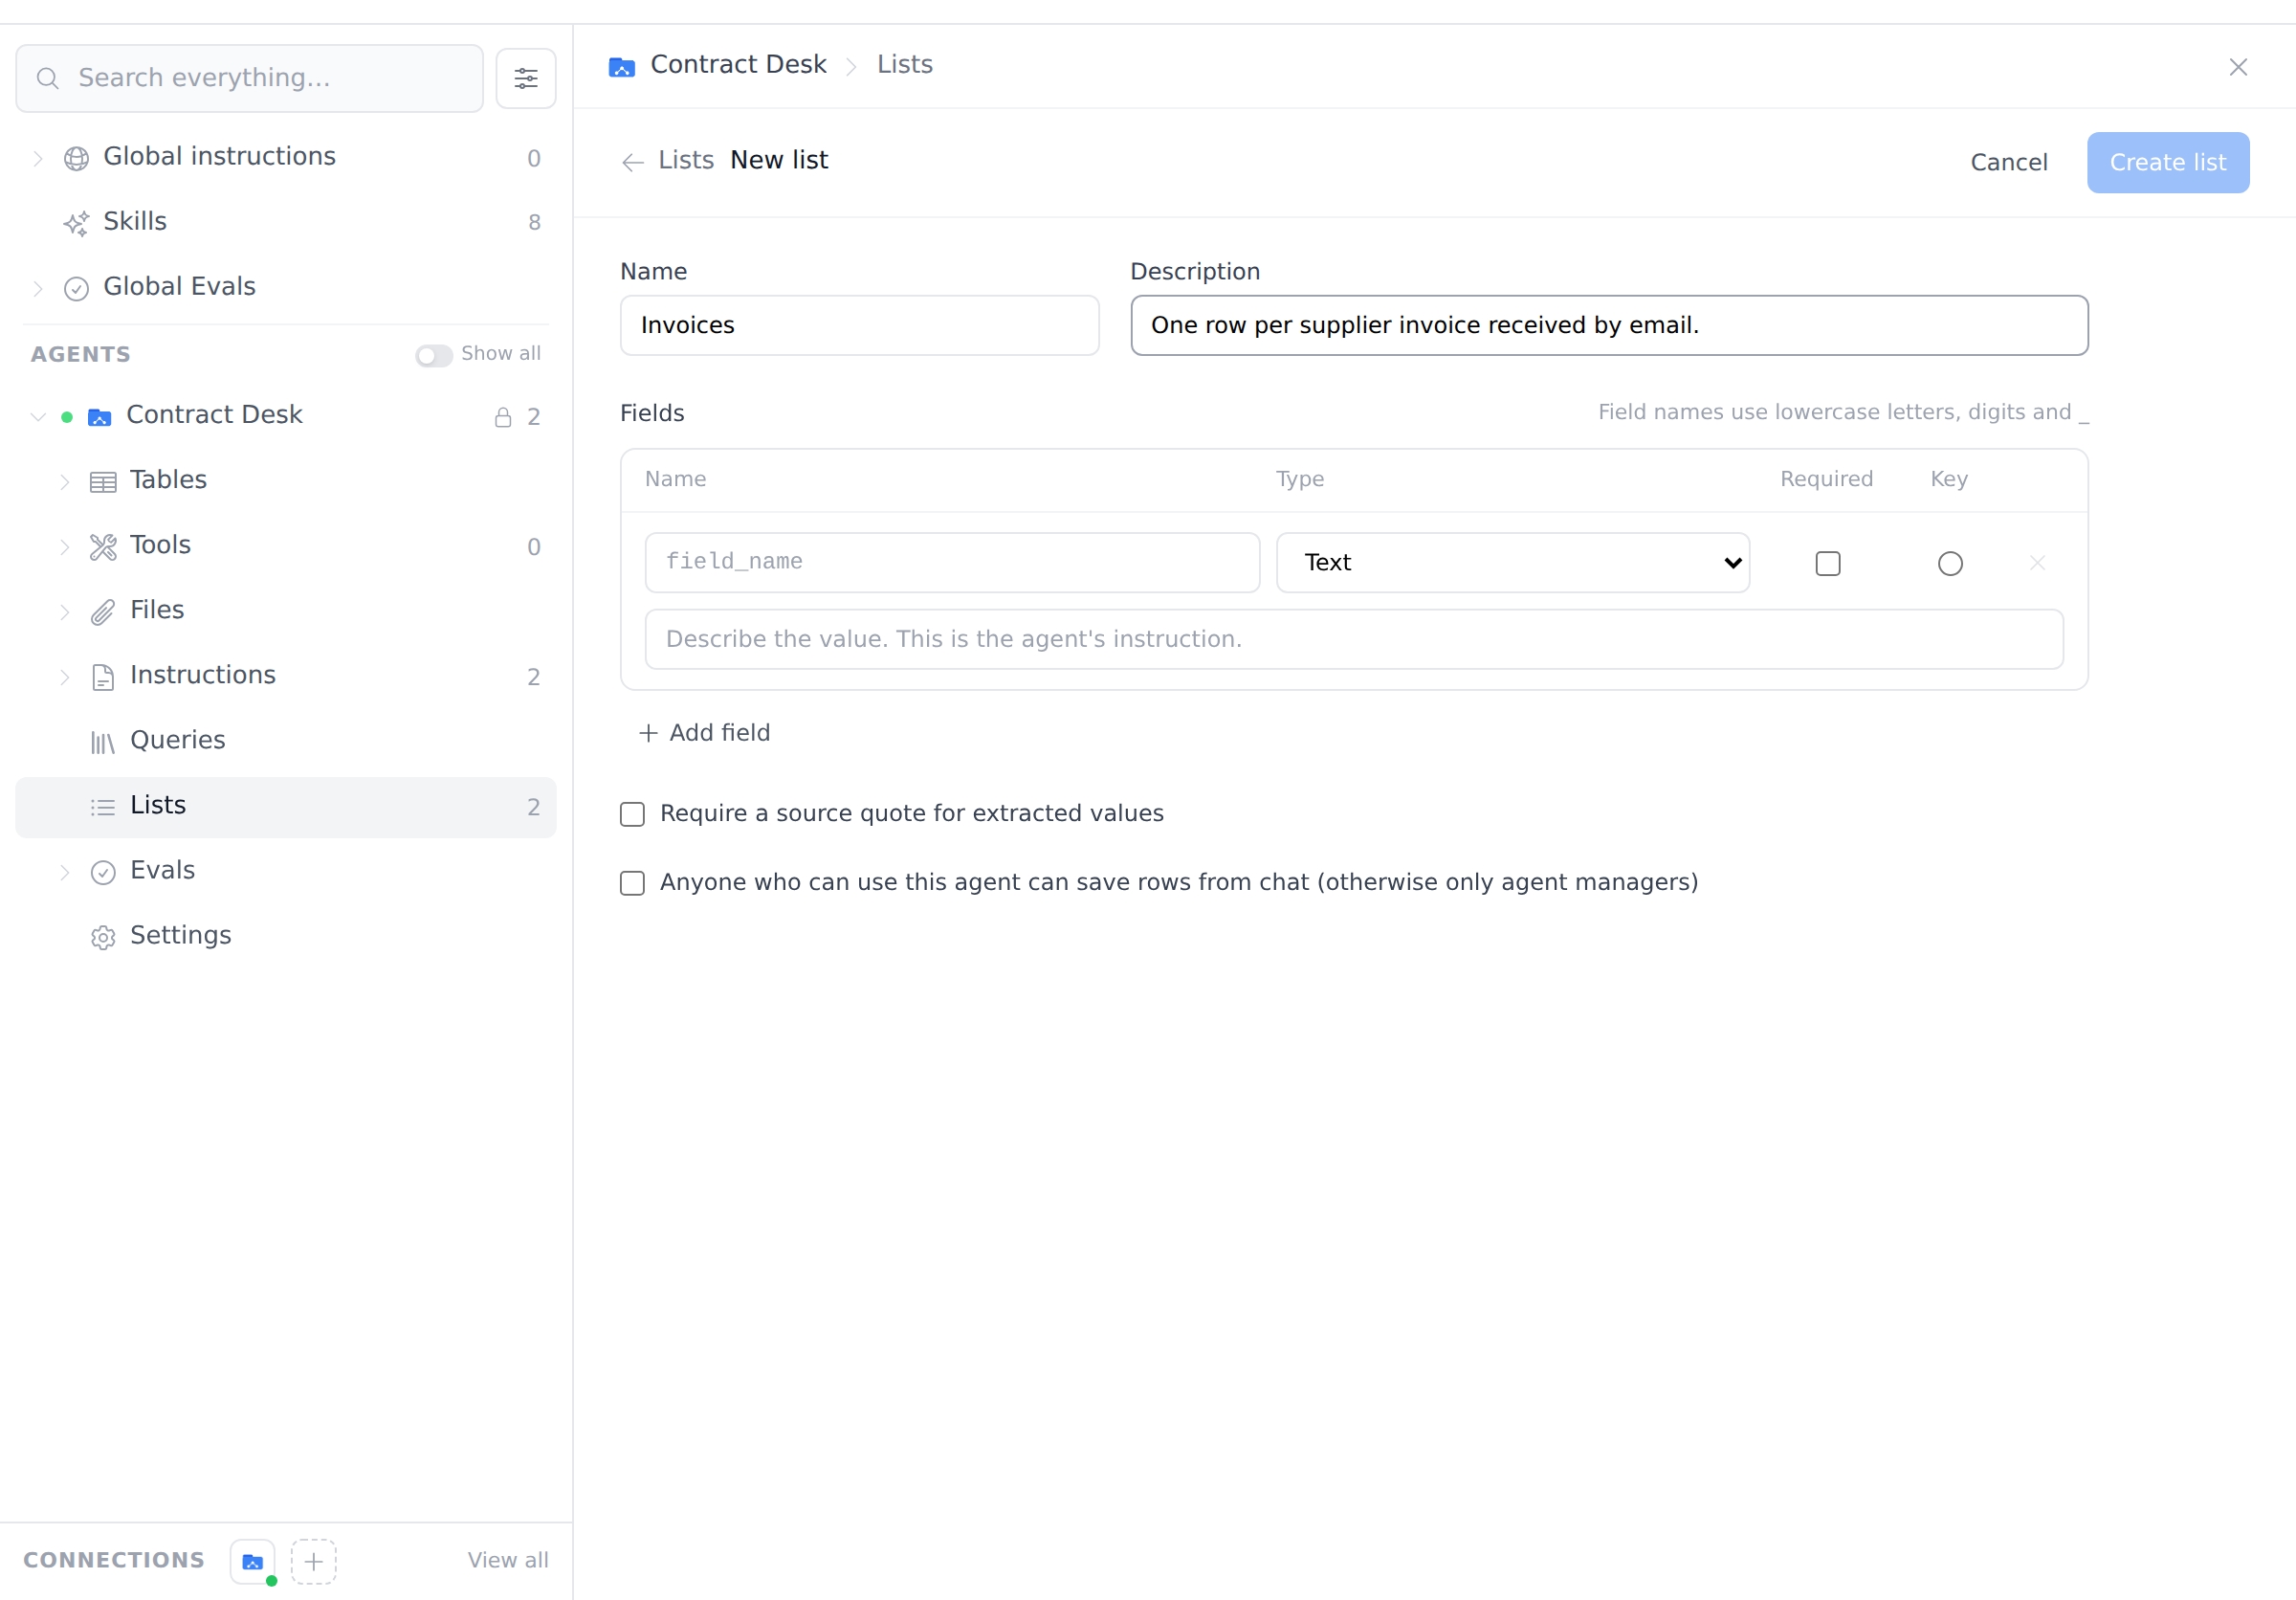Close the panel with the top-right X
The height and width of the screenshot is (1600, 2296).
coord(2238,67)
